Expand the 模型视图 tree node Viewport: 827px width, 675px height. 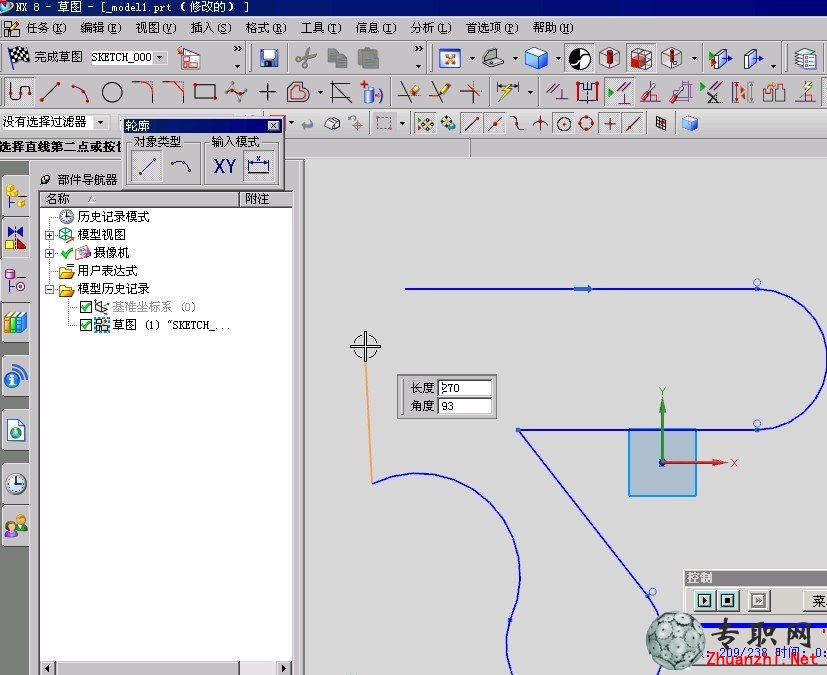tap(50, 235)
